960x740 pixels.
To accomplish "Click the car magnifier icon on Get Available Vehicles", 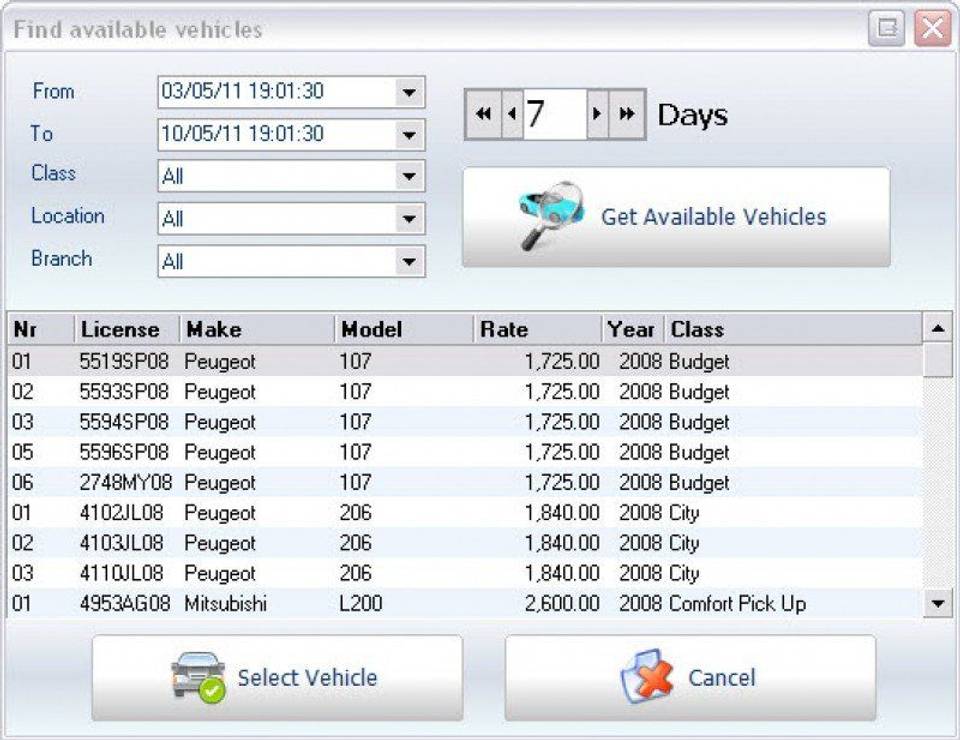I will coord(551,214).
